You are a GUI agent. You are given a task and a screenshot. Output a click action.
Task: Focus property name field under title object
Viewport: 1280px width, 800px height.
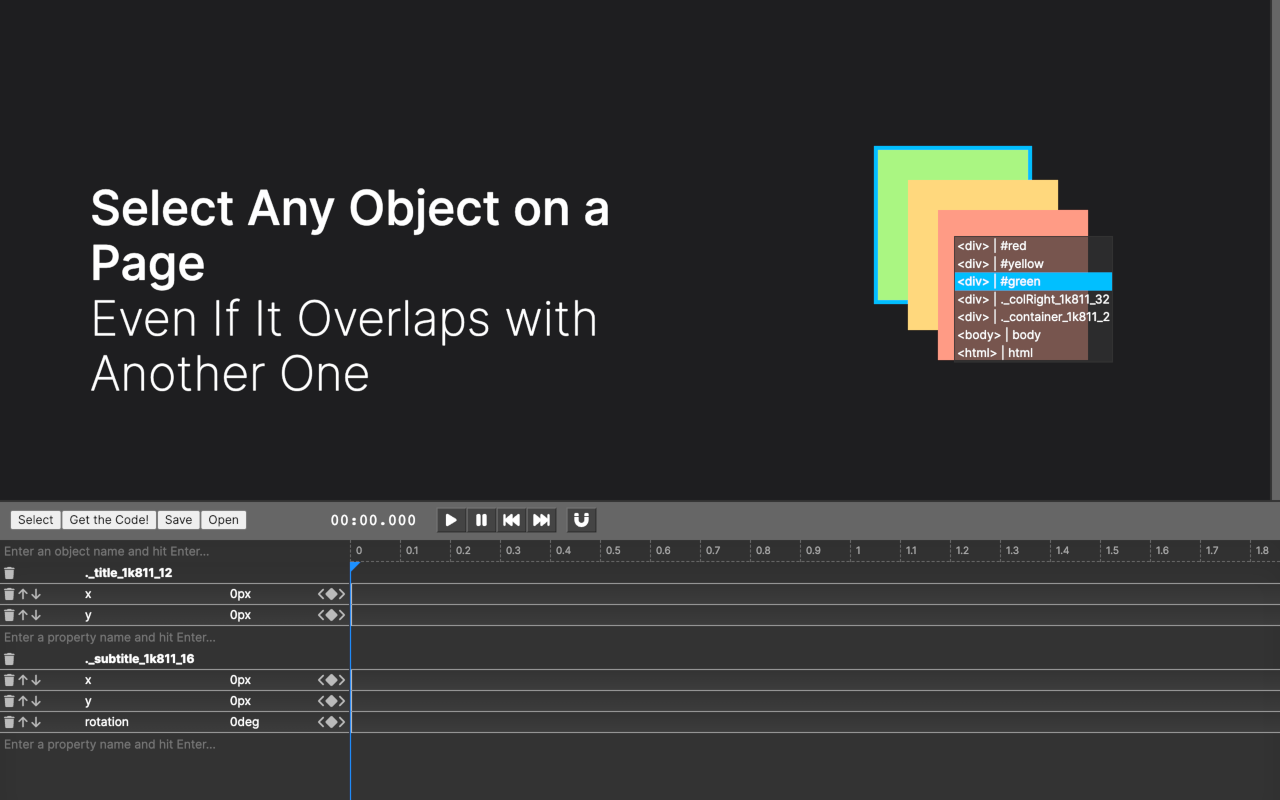[175, 637]
